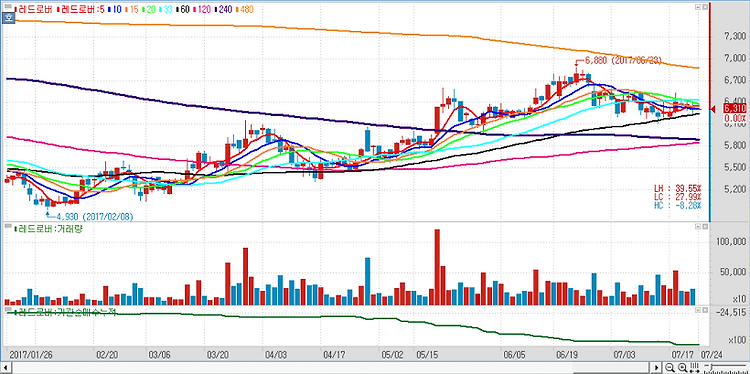This screenshot has width=750, height=374.
Task: Select the orange 480 moving average legend
Action: pos(244,9)
